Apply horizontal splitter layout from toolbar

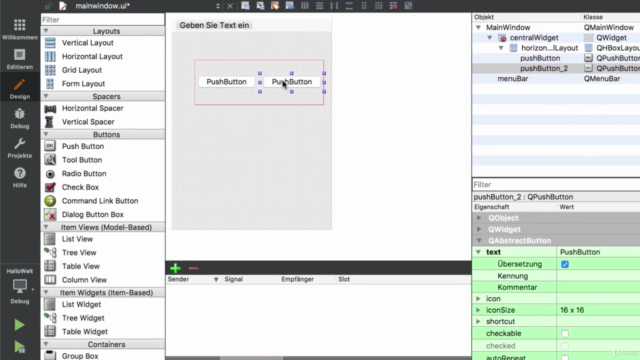coord(334,6)
